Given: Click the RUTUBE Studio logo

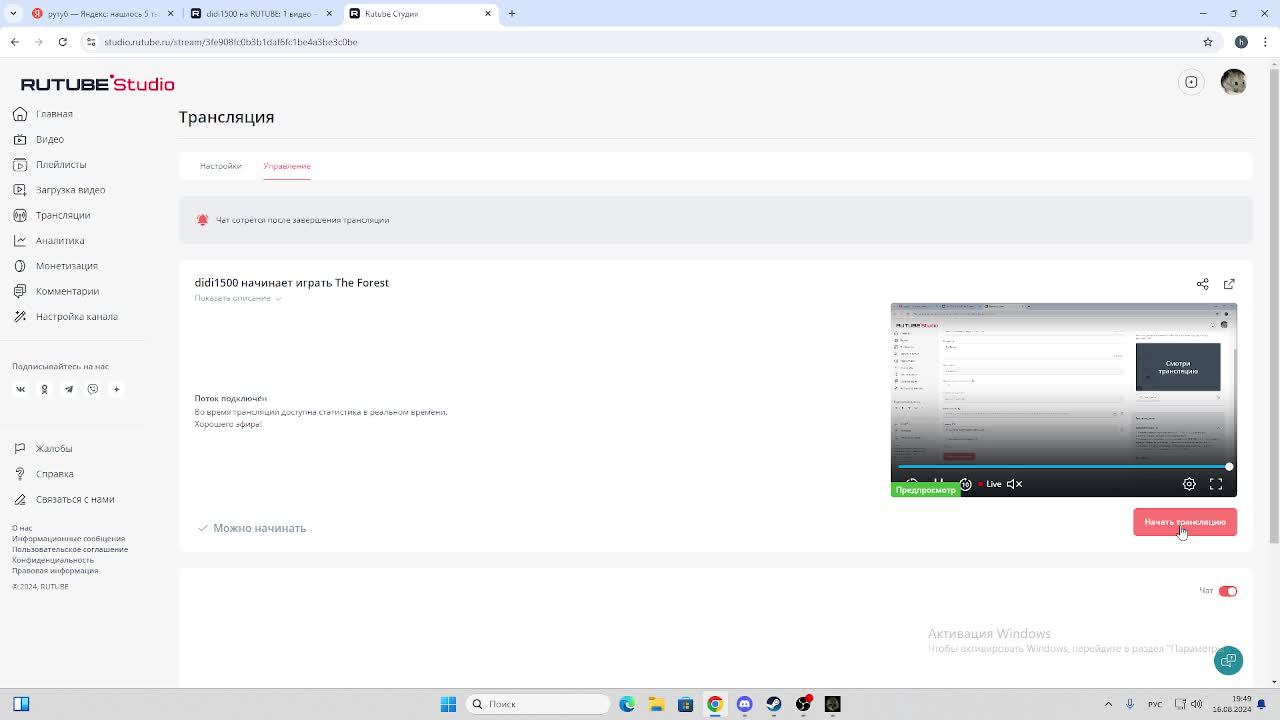Looking at the screenshot, I should pos(97,84).
